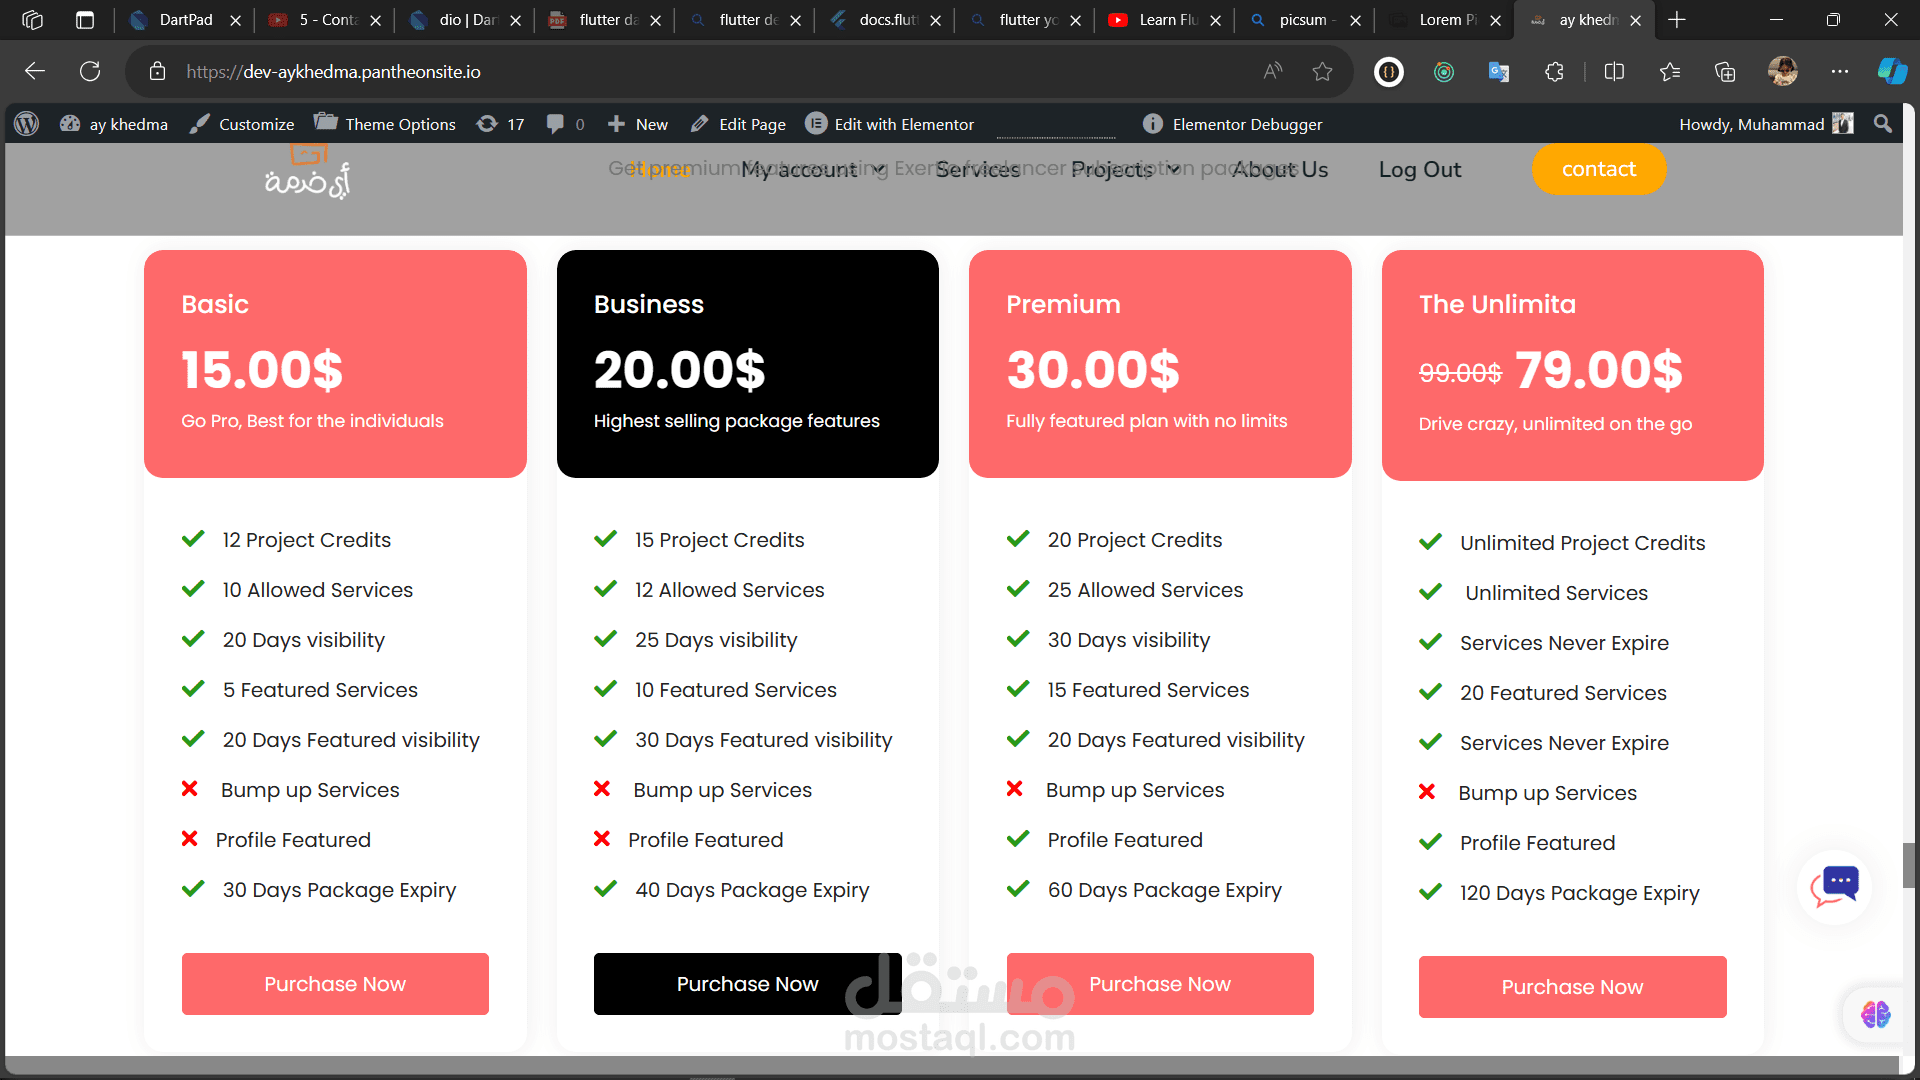Open the chat bubble widget icon
This screenshot has height=1080, width=1920.
pyautogui.click(x=1835, y=886)
